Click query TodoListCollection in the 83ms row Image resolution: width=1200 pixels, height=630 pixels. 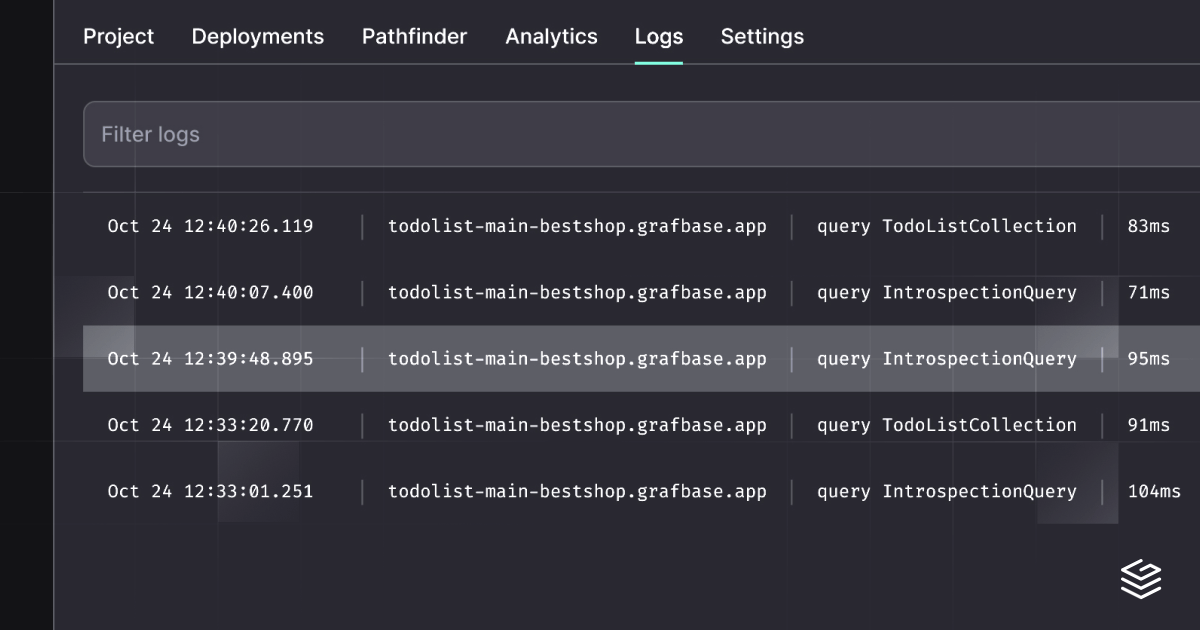click(x=947, y=226)
